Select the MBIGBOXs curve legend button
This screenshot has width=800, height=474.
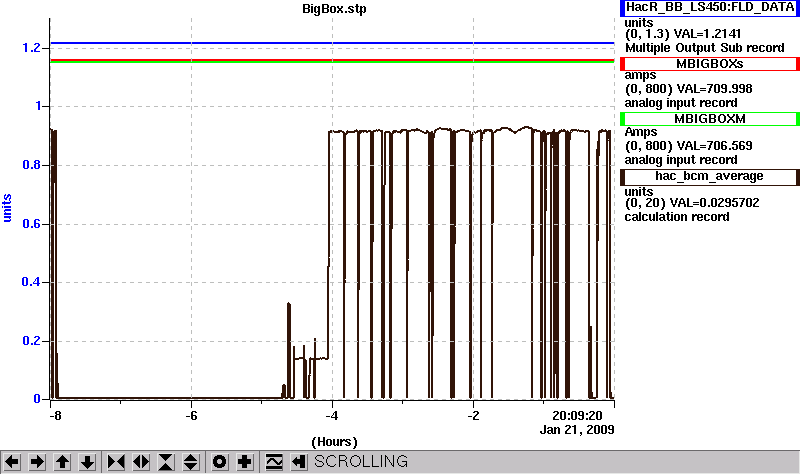(710, 64)
